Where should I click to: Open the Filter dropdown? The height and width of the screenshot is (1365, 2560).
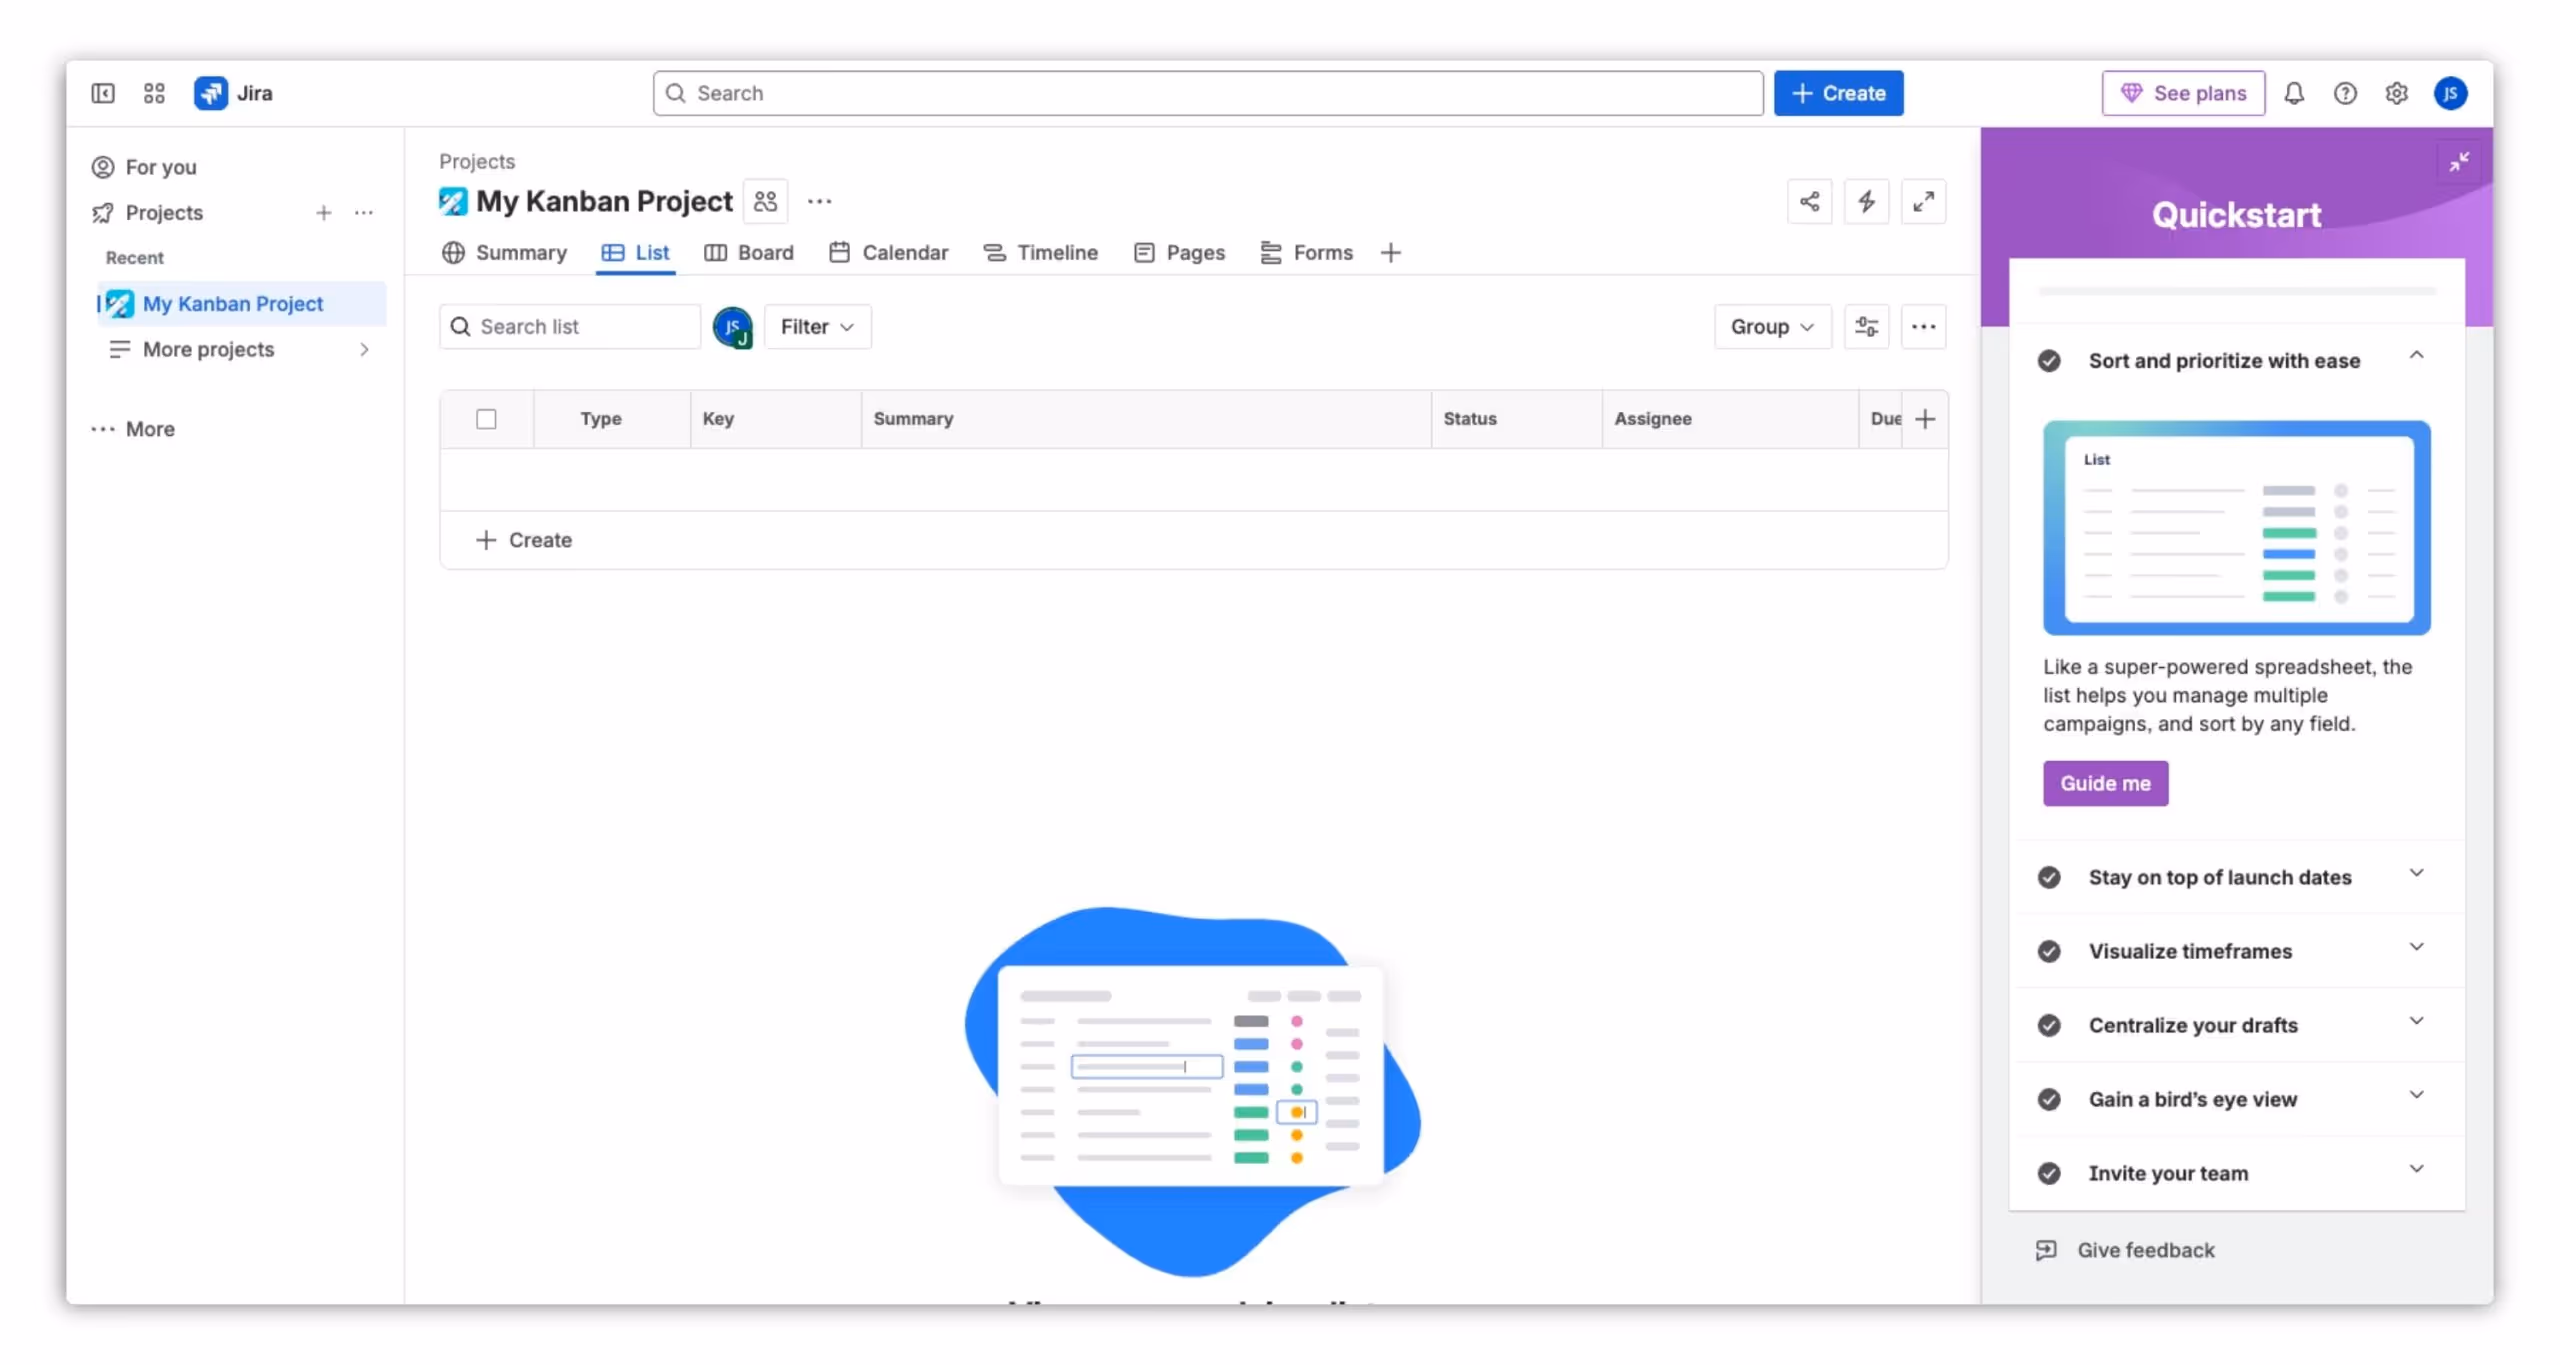tap(817, 327)
